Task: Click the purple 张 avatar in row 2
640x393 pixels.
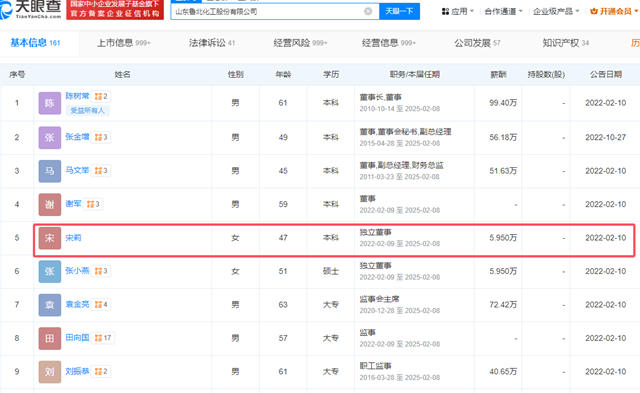Action: pyautogui.click(x=50, y=138)
